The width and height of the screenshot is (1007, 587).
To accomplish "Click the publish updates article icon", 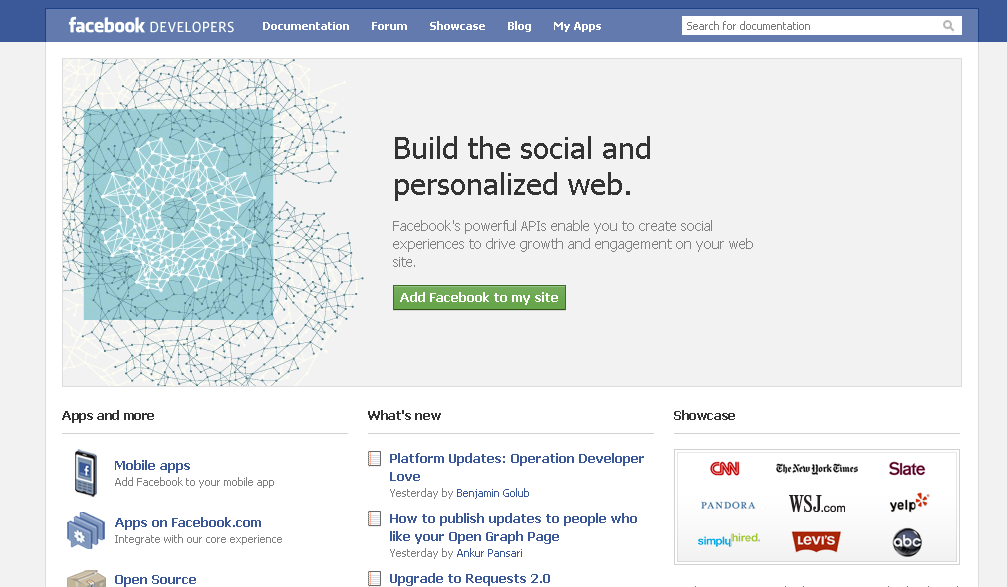I will pos(375,519).
